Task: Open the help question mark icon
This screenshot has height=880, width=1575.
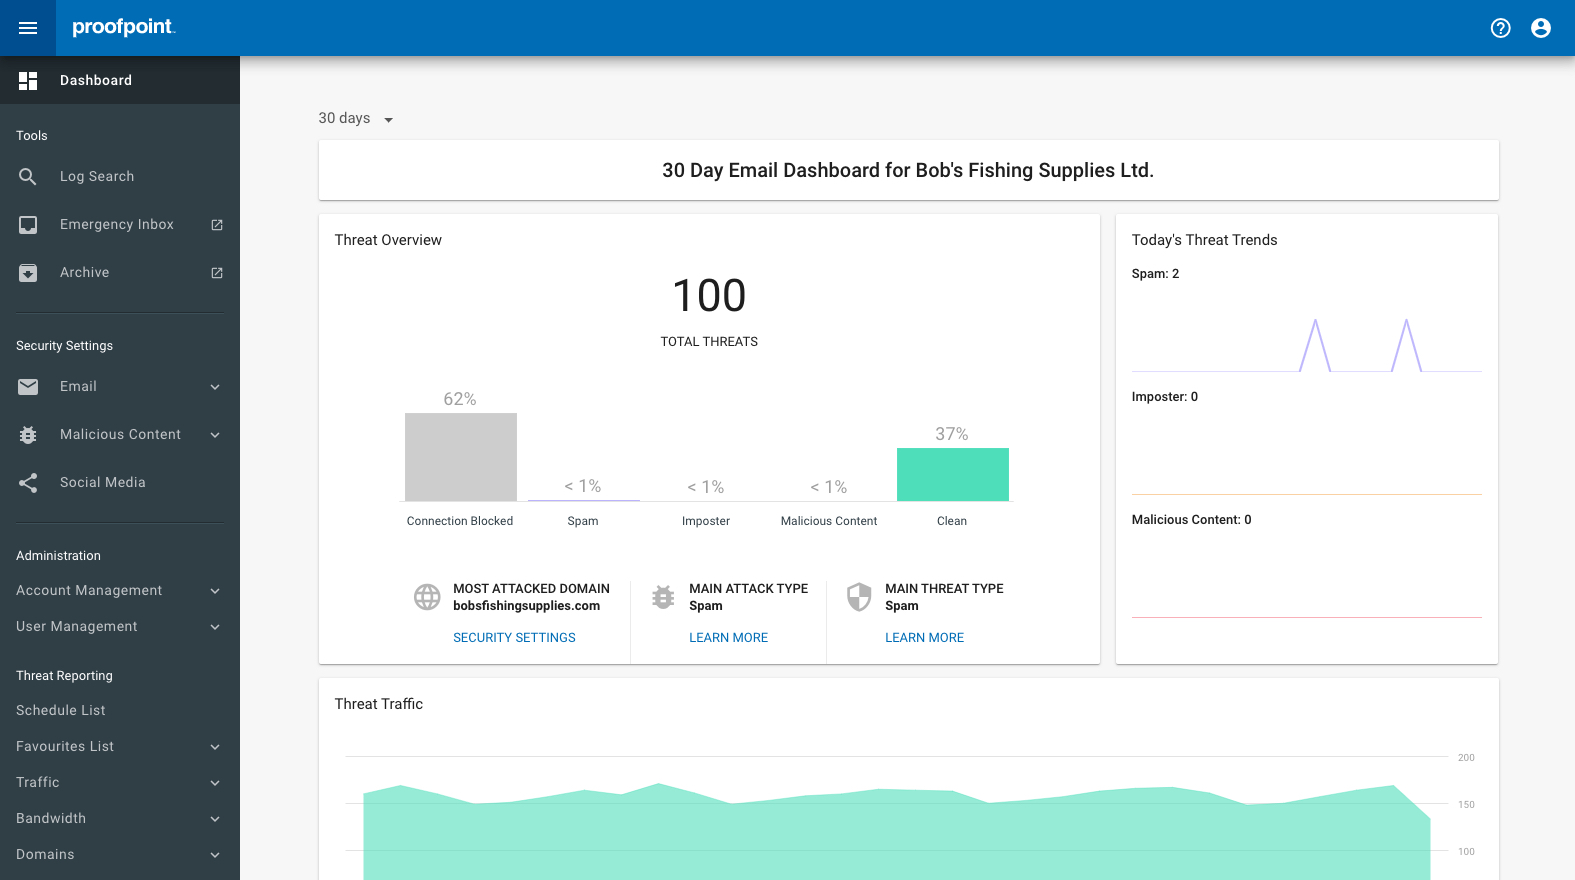Action: 1500,28
